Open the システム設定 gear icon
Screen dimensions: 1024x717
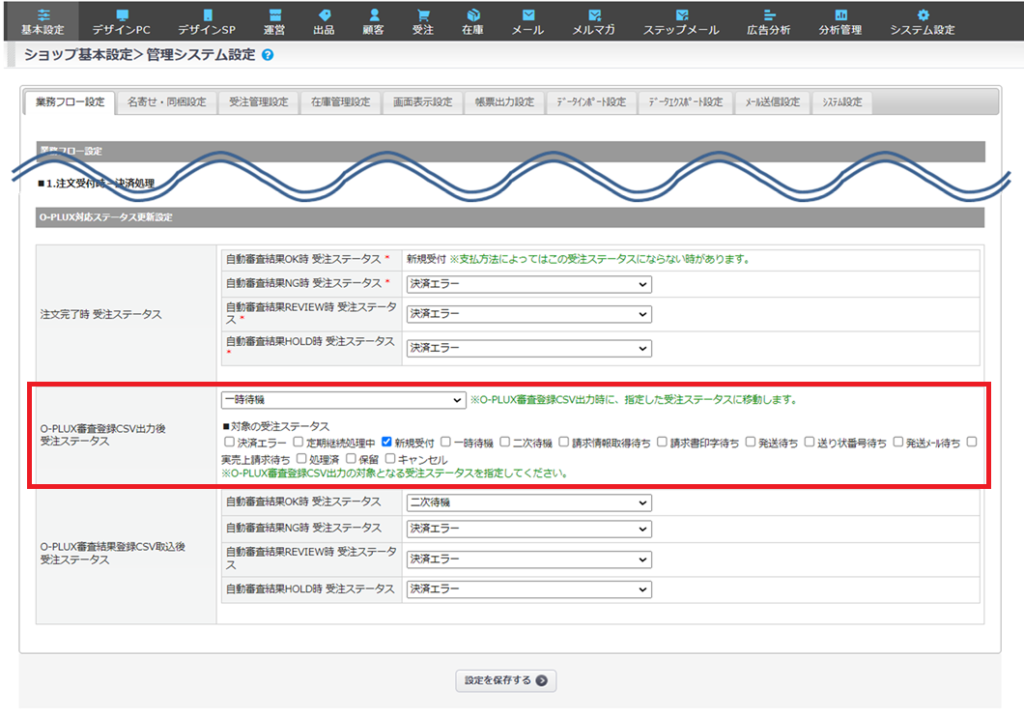point(922,15)
